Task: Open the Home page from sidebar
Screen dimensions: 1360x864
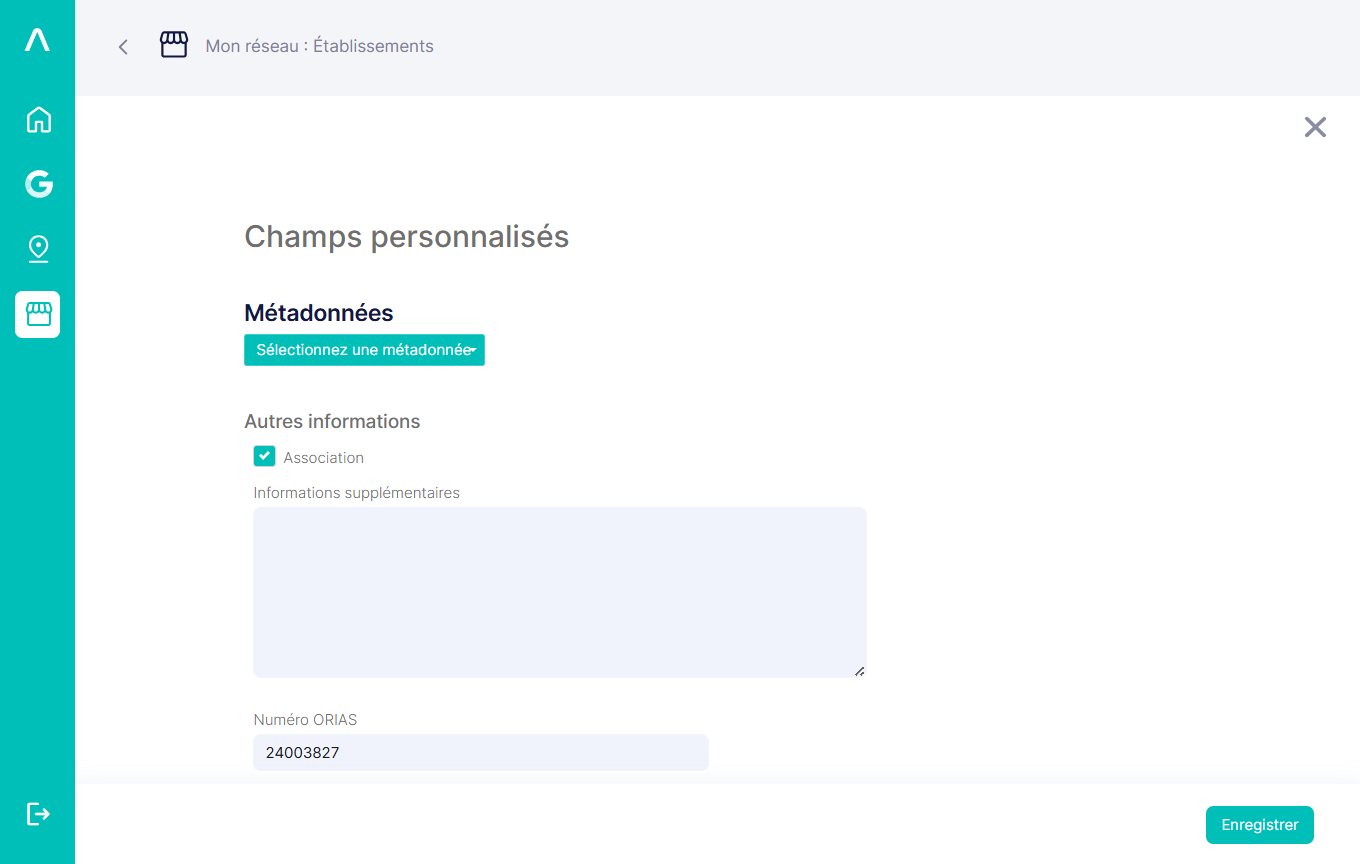Action: click(x=38, y=120)
